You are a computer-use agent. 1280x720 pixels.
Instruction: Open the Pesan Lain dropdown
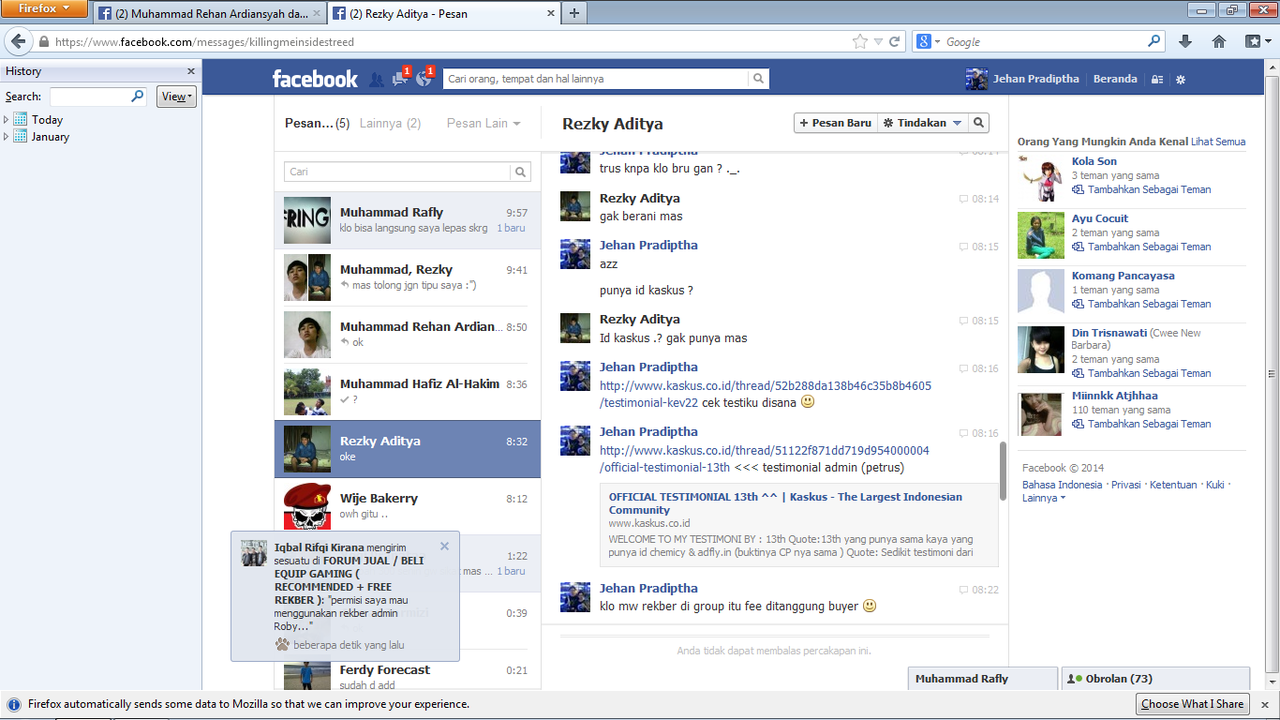(483, 123)
